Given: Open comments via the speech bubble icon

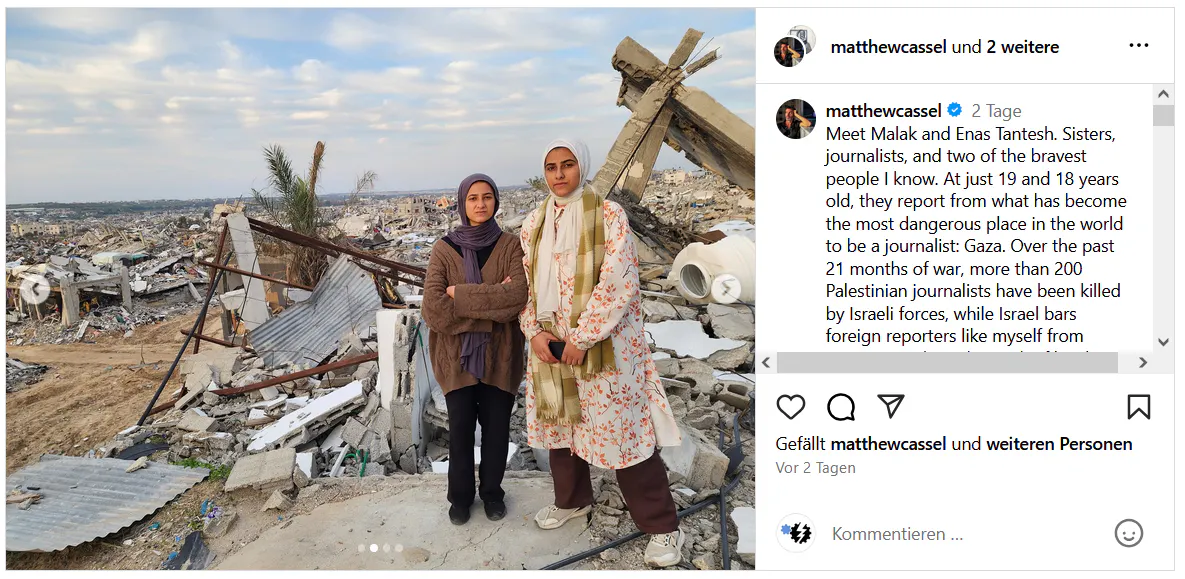Looking at the screenshot, I should [840, 407].
